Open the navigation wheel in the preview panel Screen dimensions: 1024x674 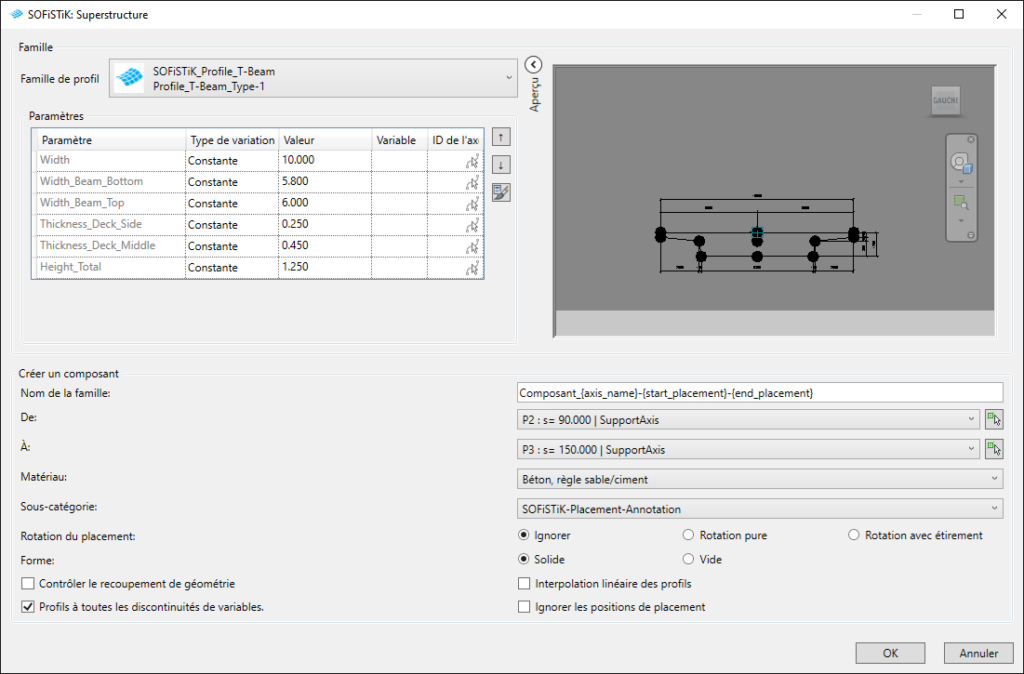pos(959,161)
